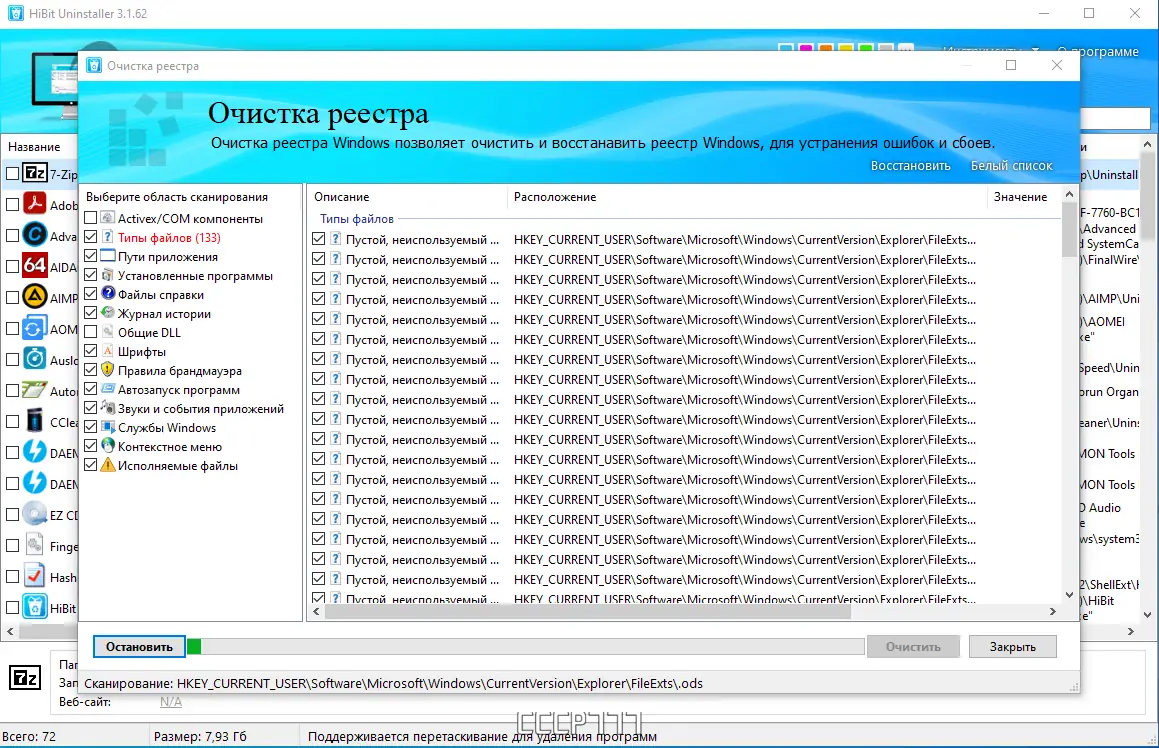This screenshot has height=748, width=1159.
Task: Toggle the Исполняемые файлы checkbox
Action: (x=91, y=466)
